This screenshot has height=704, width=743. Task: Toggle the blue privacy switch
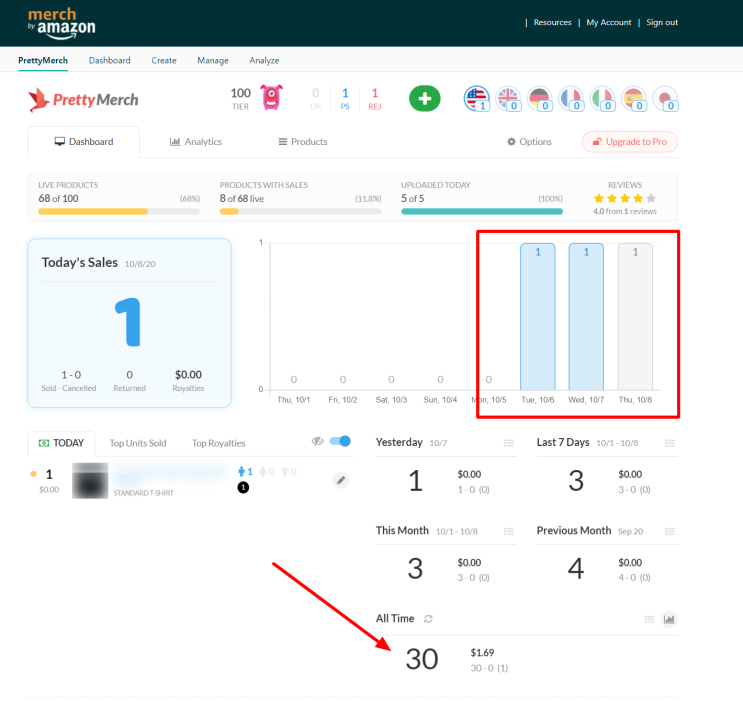(x=340, y=441)
